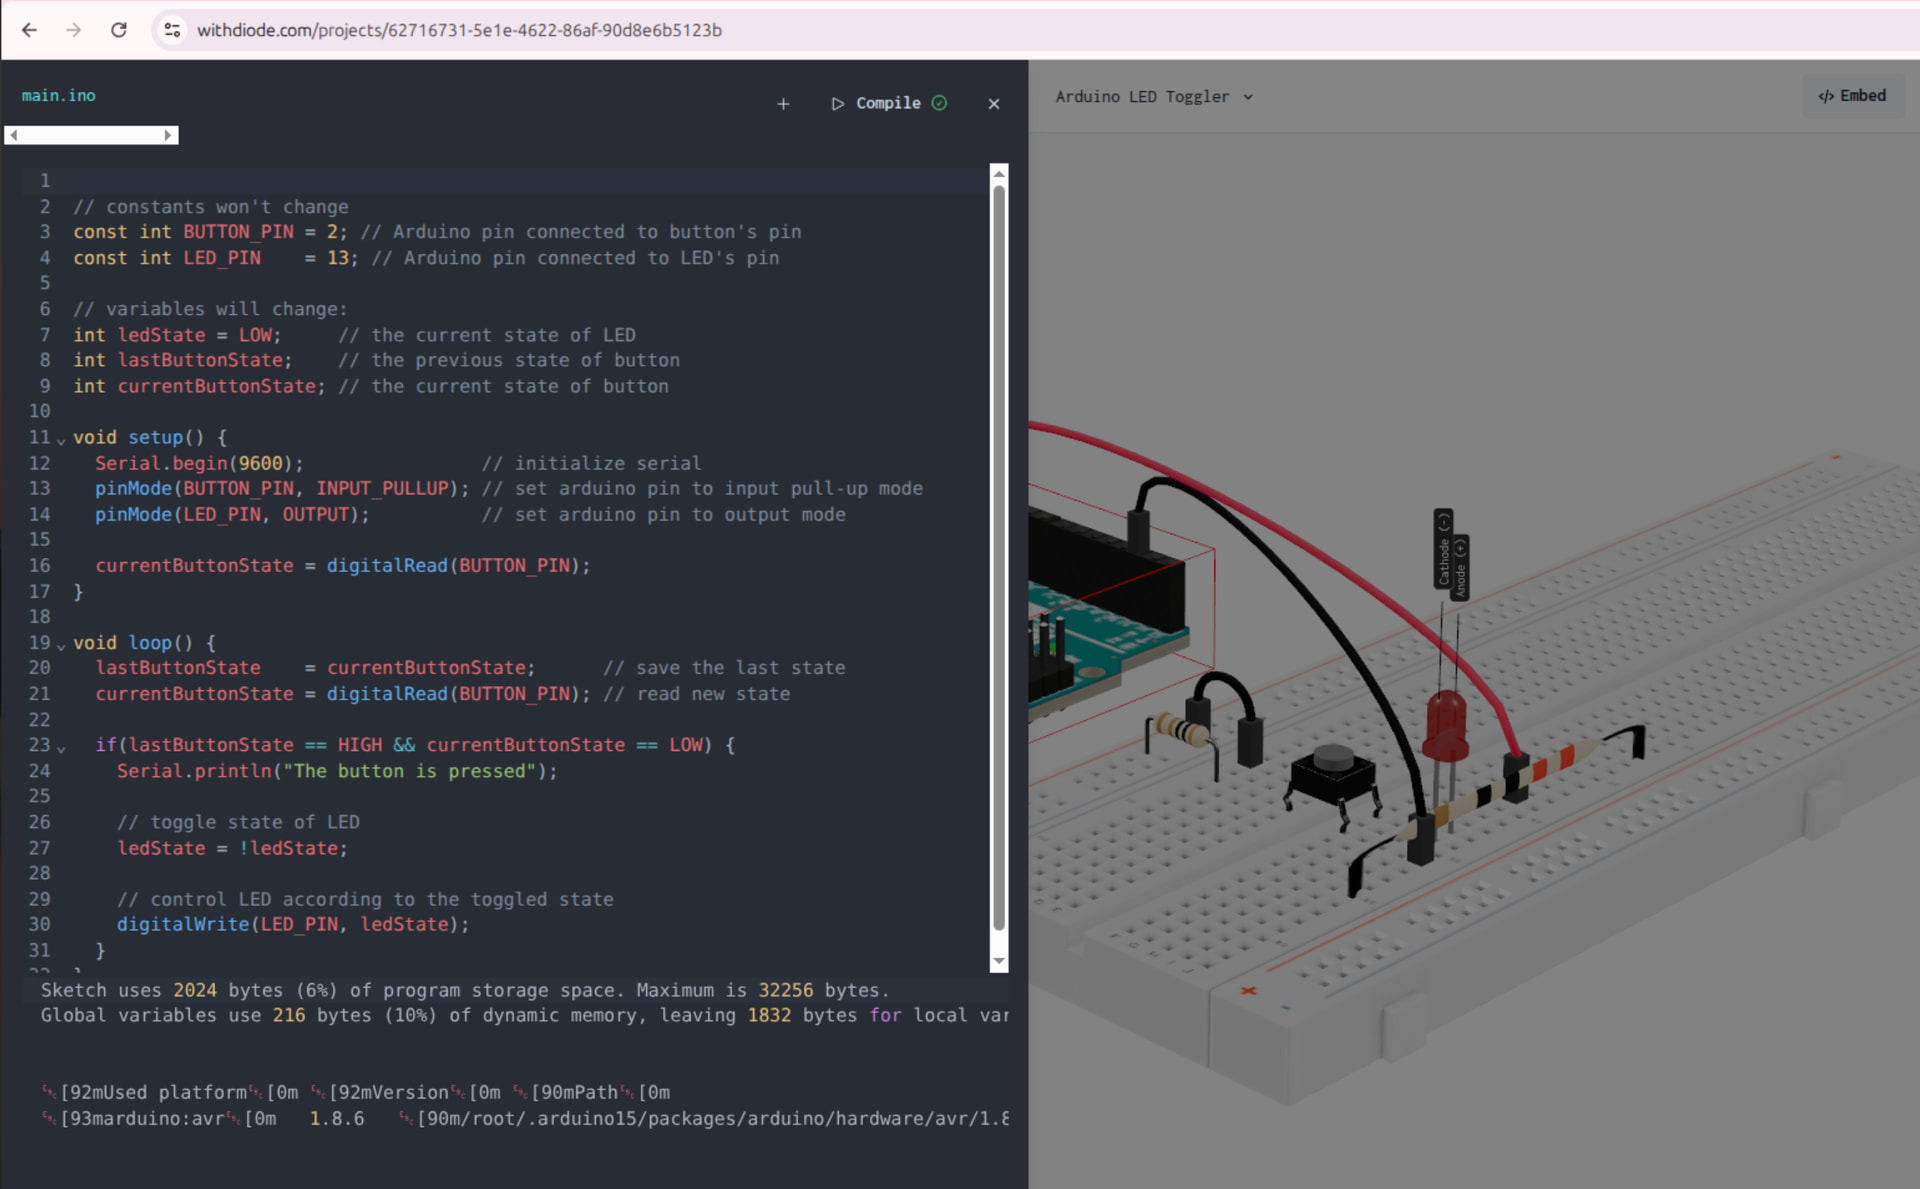Click line 4 LED_PIN constant declaration
The image size is (1920, 1189).
coord(426,258)
